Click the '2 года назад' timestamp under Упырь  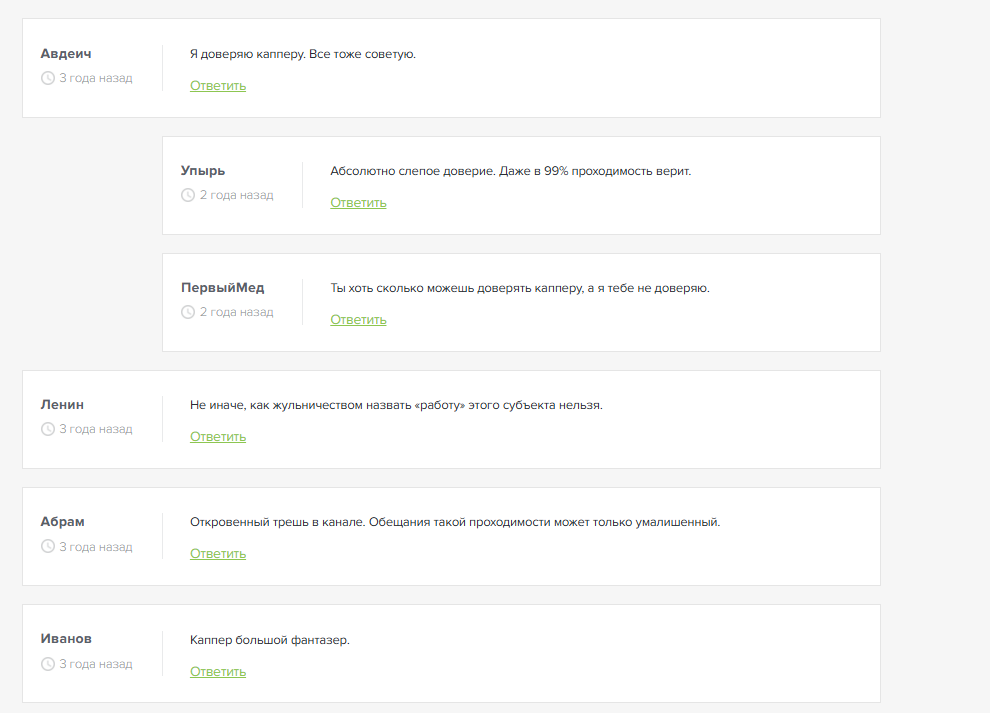click(x=236, y=195)
